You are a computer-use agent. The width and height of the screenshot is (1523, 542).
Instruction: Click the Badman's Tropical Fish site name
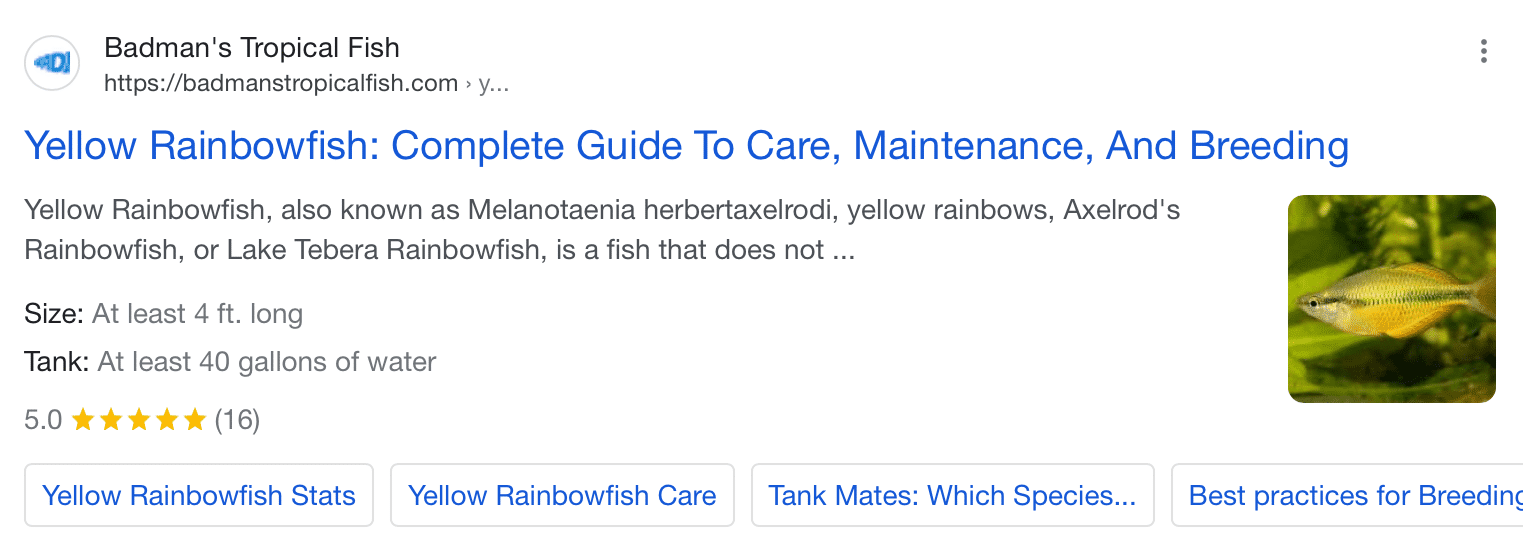point(252,47)
